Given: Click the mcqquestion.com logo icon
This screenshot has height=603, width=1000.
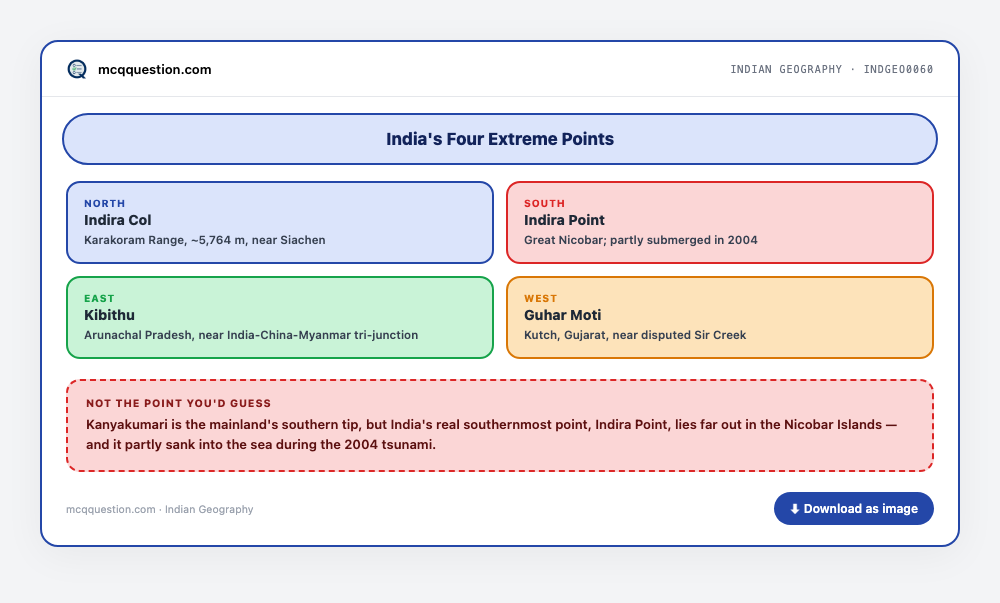Looking at the screenshot, I should click(77, 69).
